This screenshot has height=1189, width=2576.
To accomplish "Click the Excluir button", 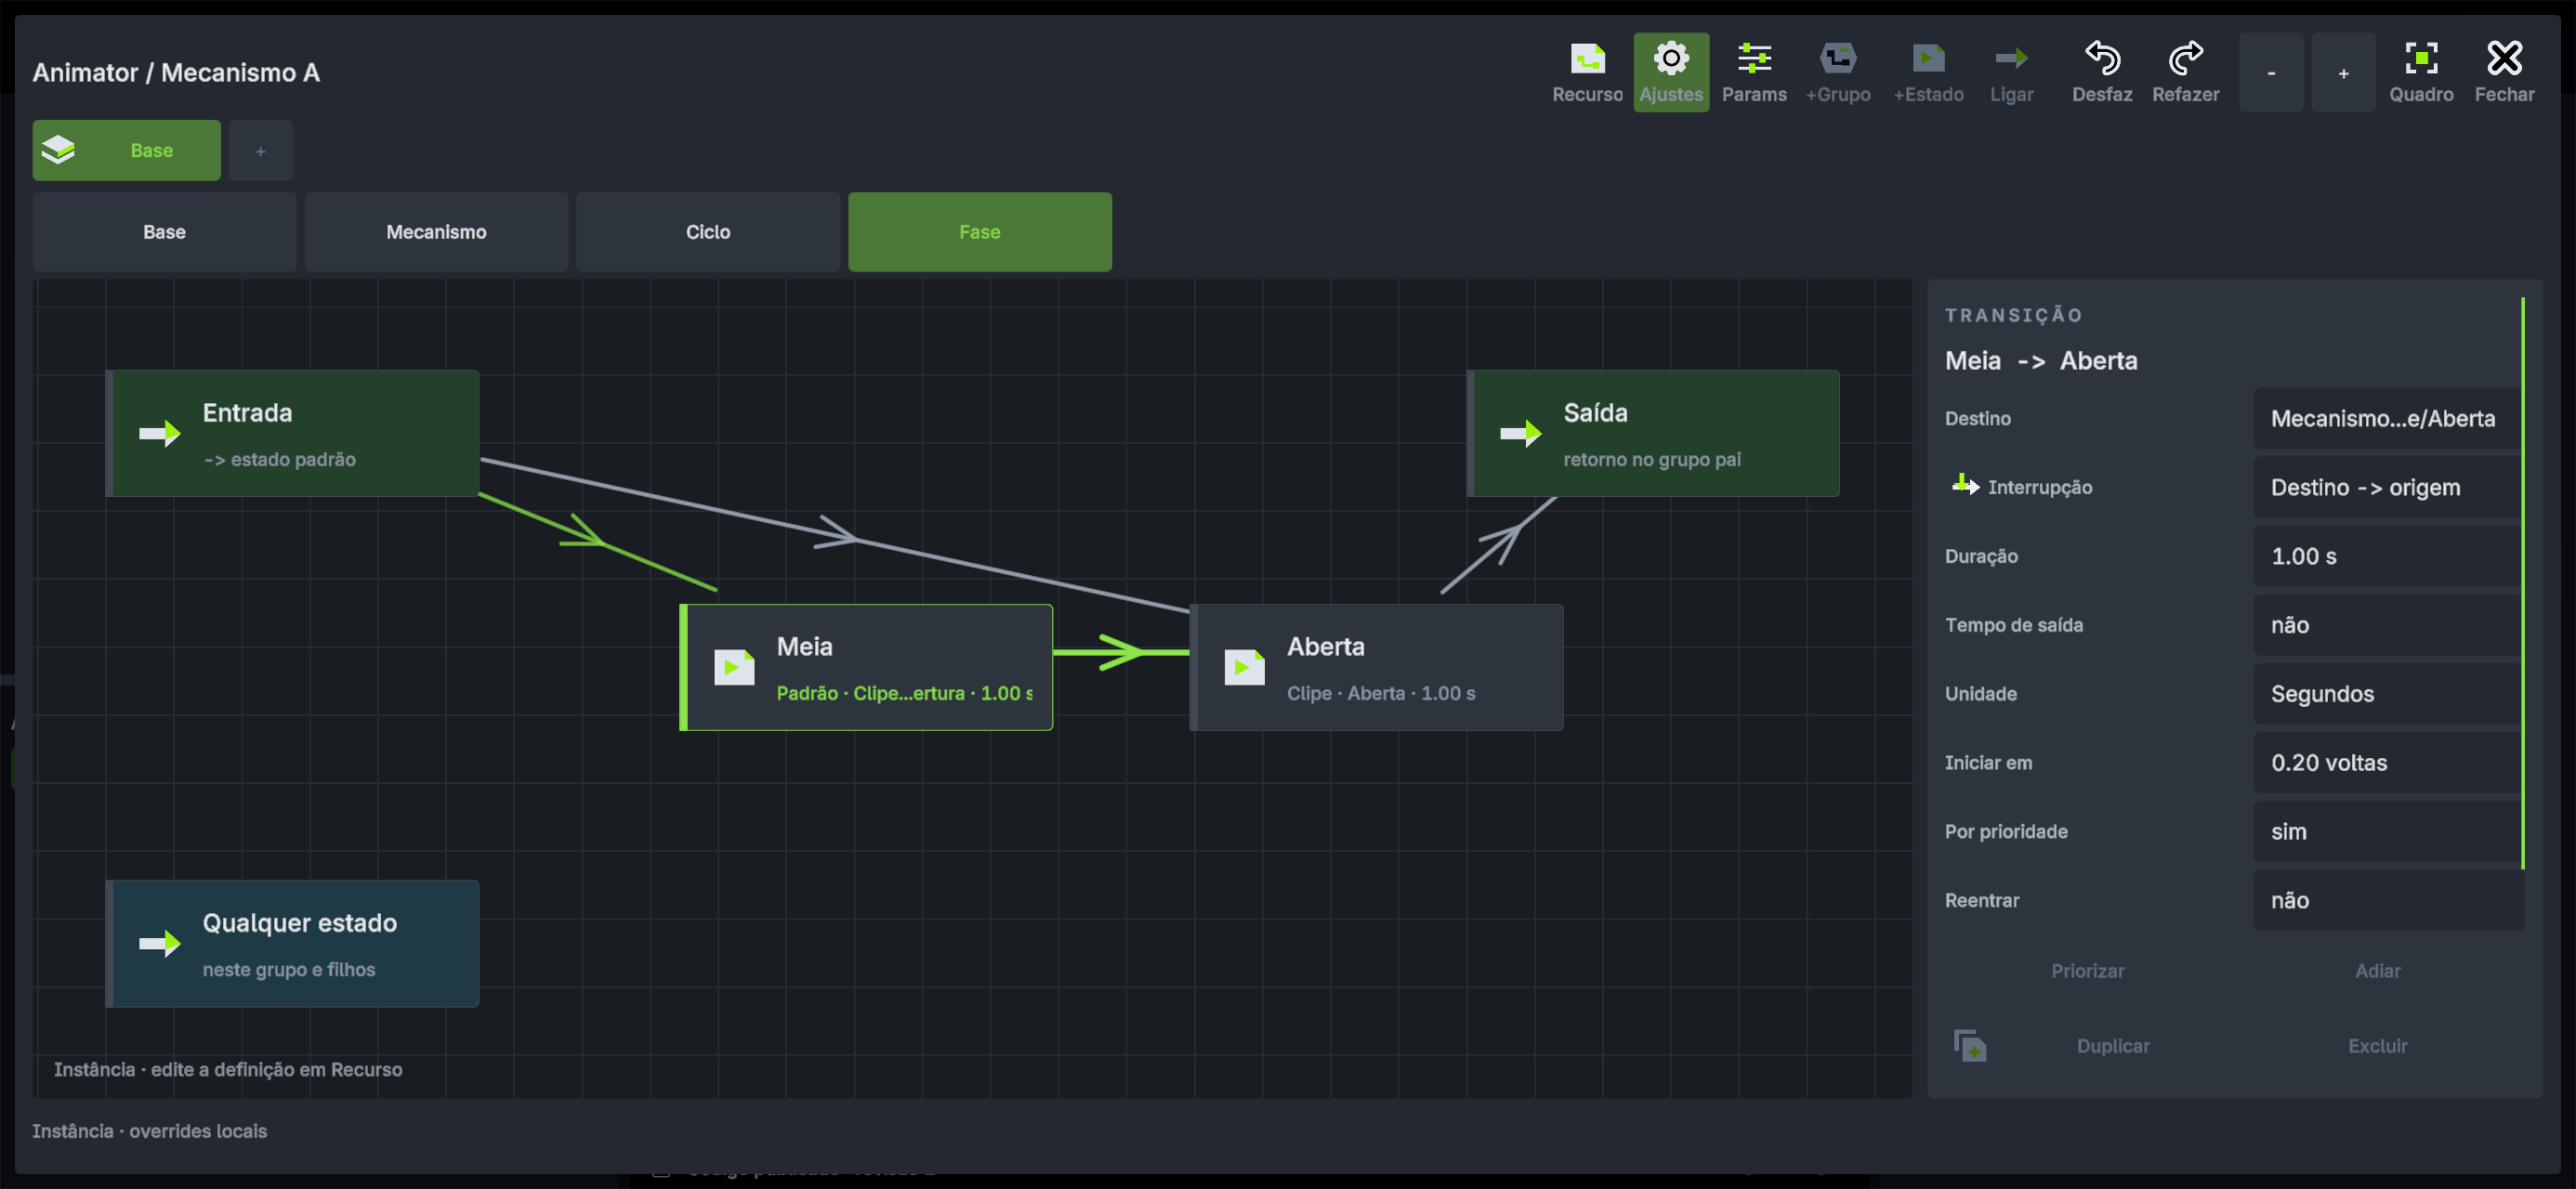I will pos(2377,1046).
